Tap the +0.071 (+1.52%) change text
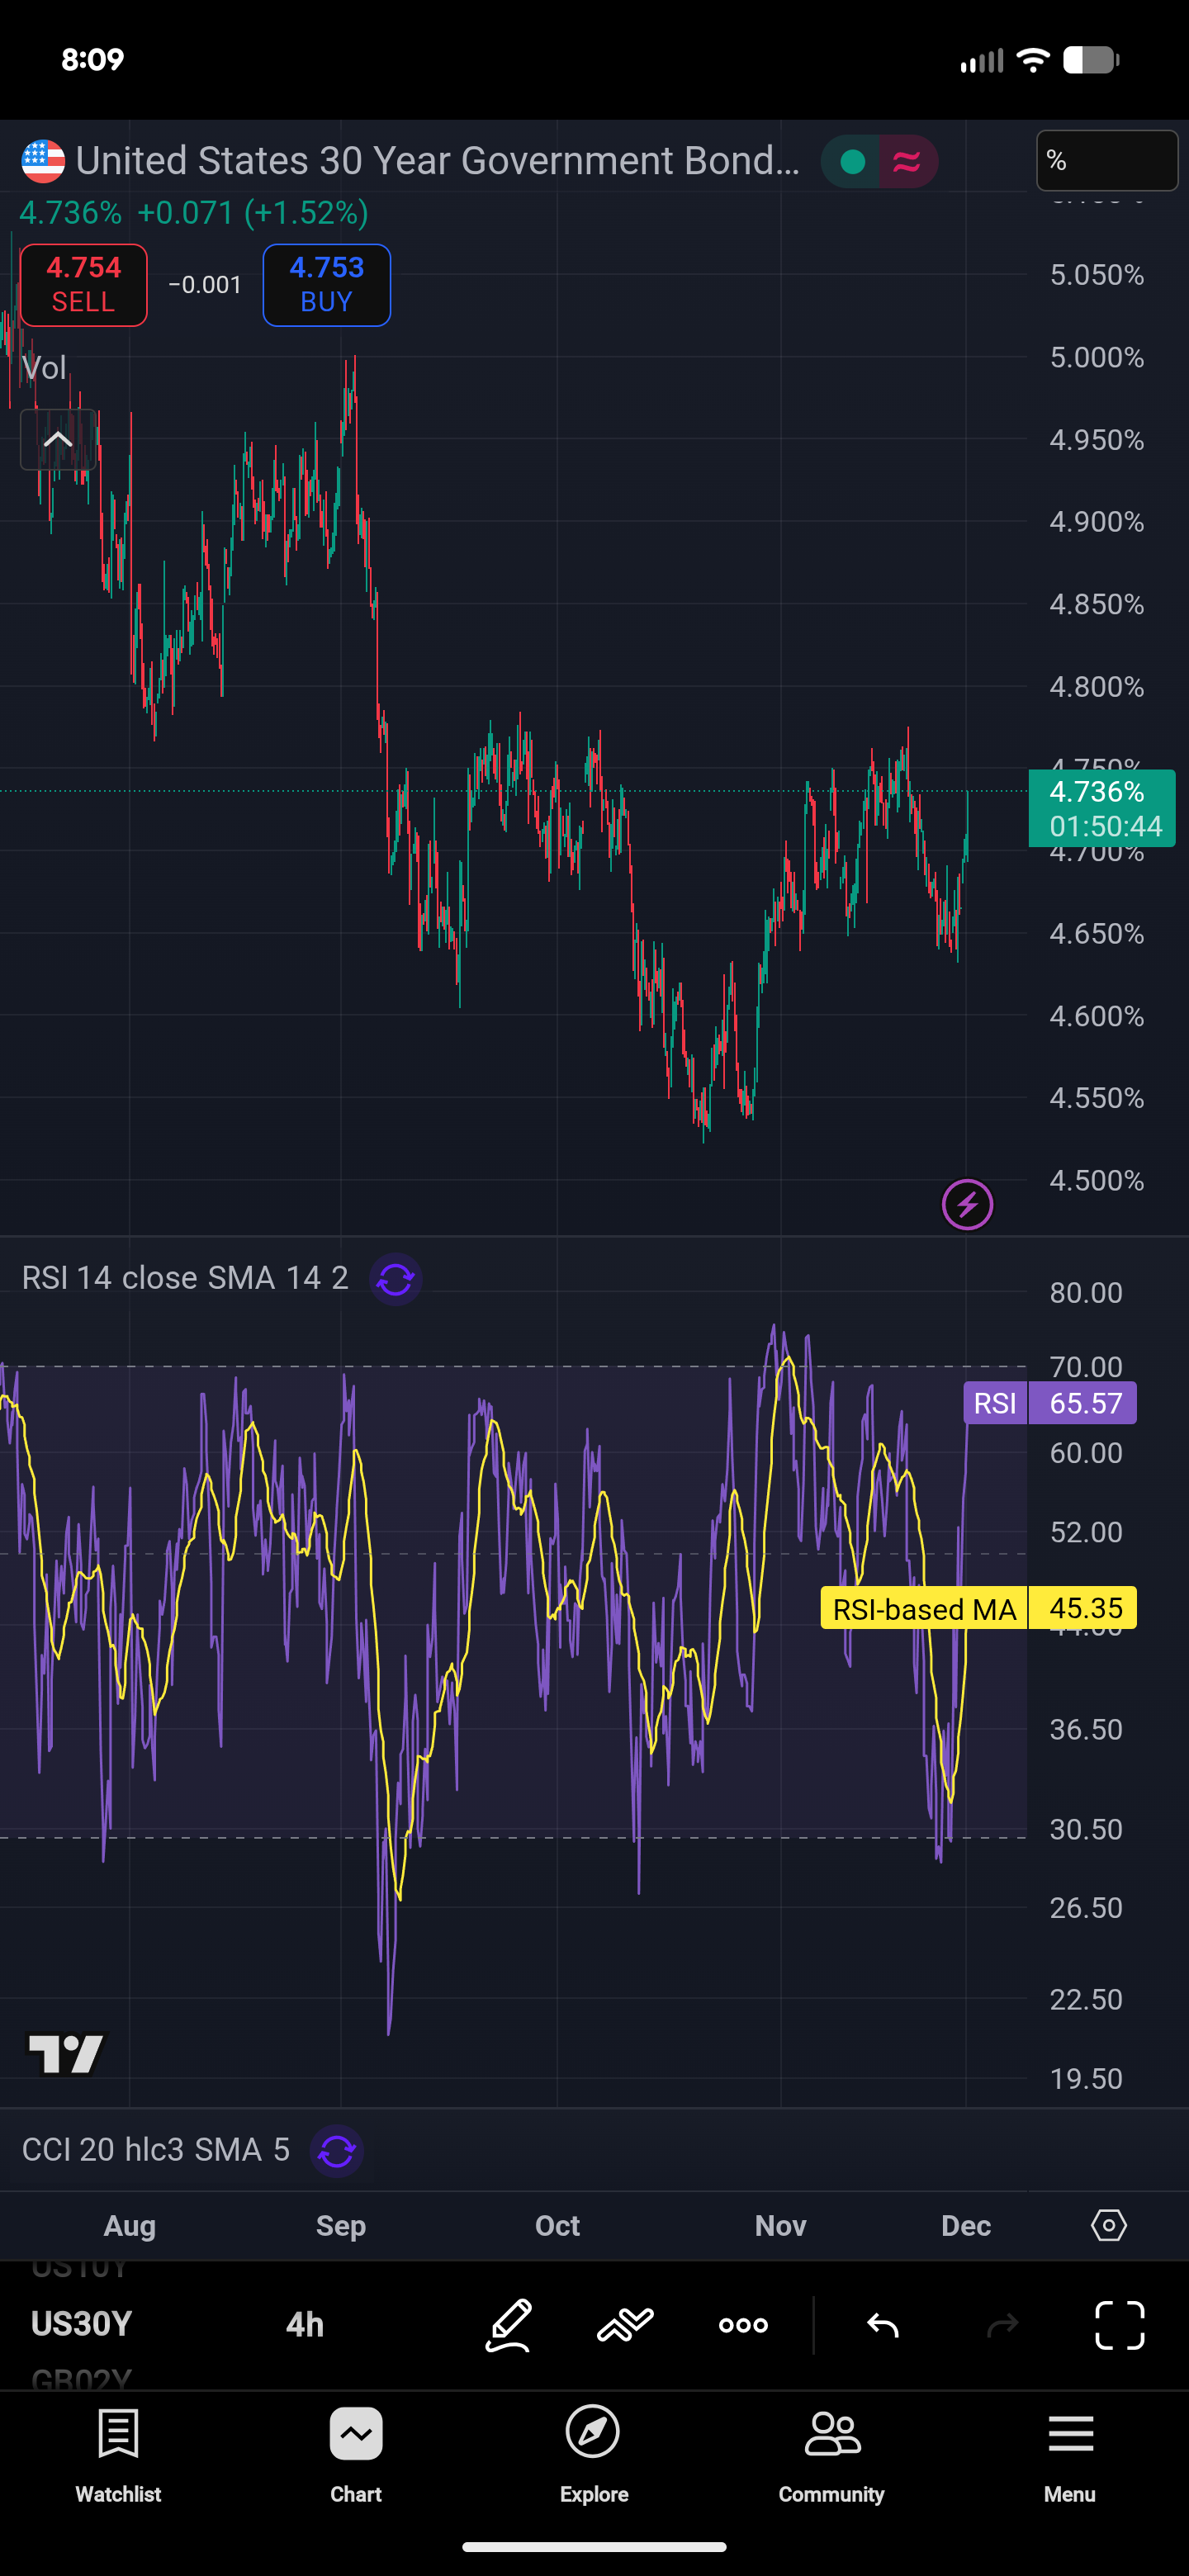This screenshot has height=2576, width=1189. [253, 212]
